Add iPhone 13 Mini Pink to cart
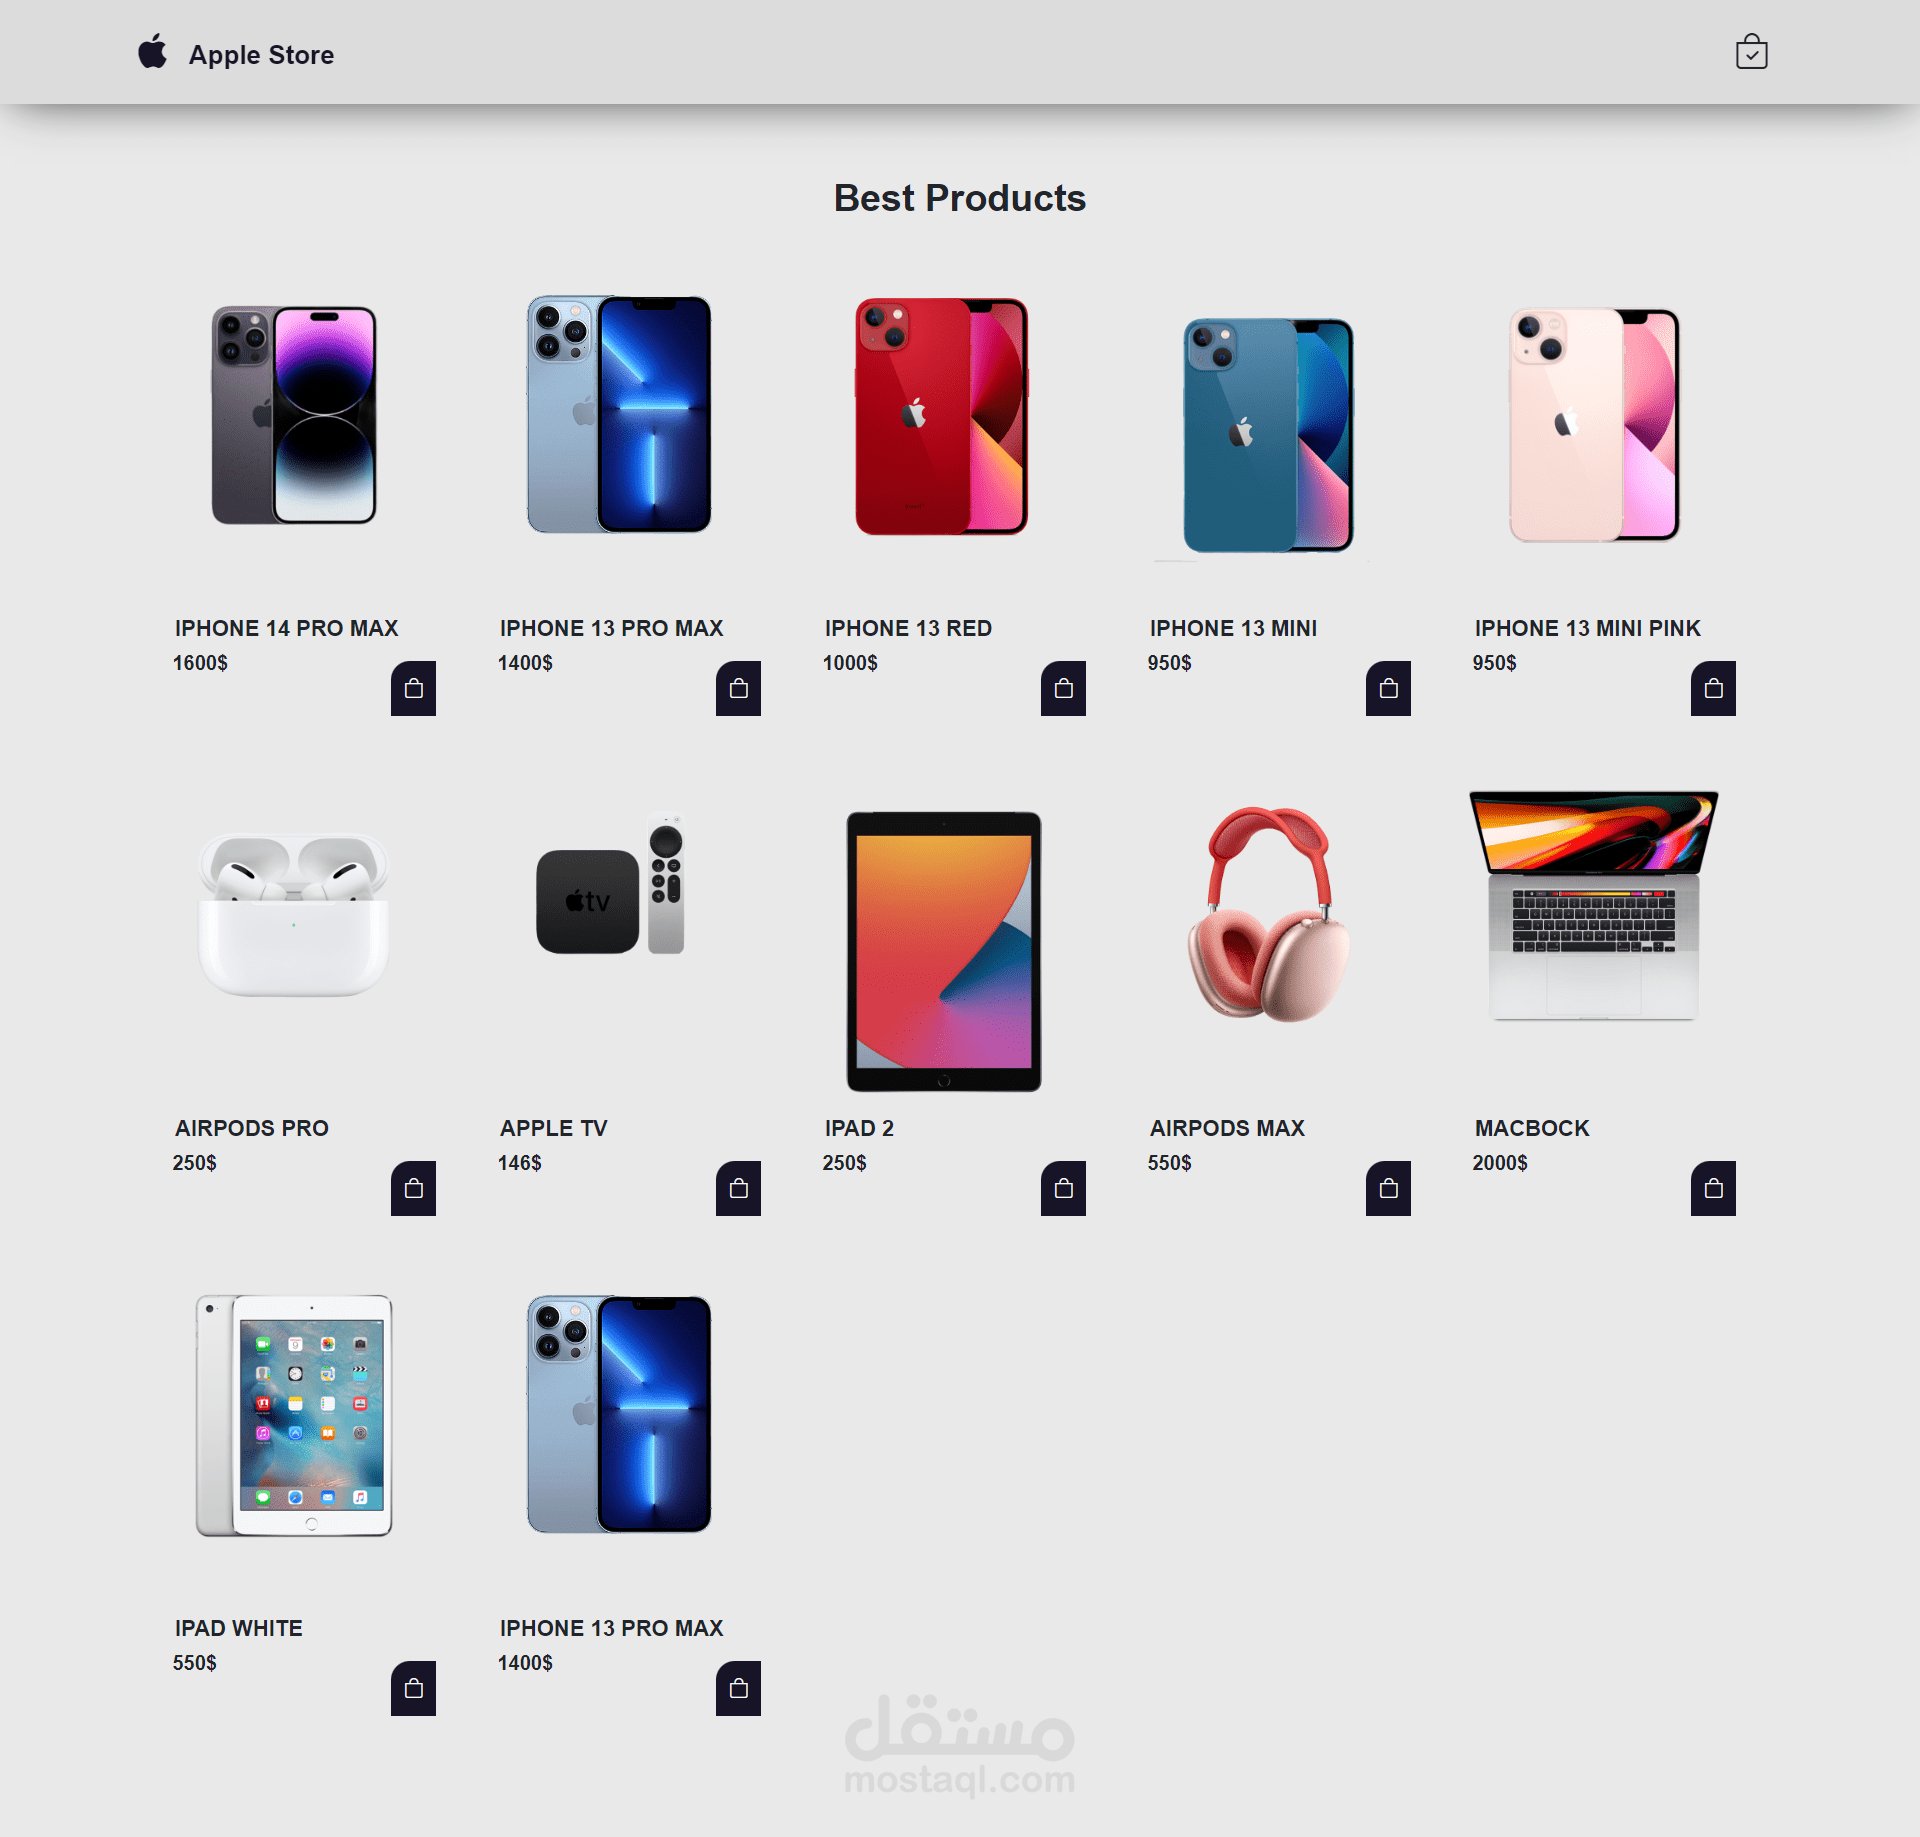Viewport: 1920px width, 1837px height. click(1713, 688)
